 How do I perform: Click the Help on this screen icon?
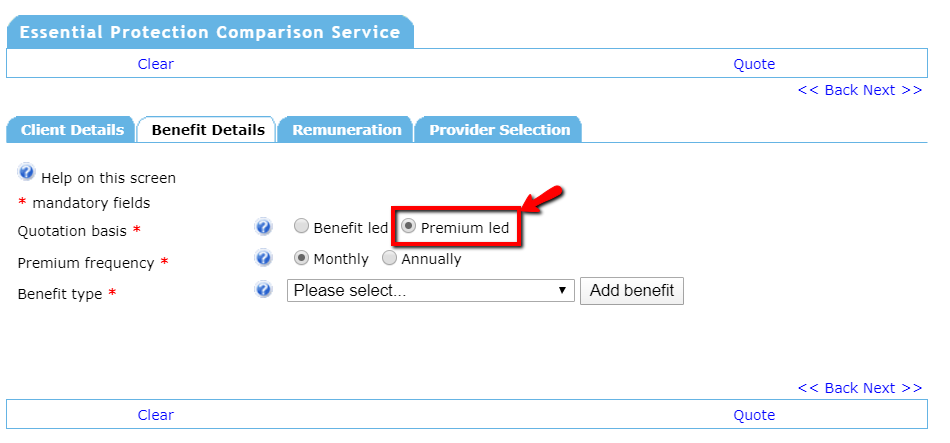click(x=27, y=173)
